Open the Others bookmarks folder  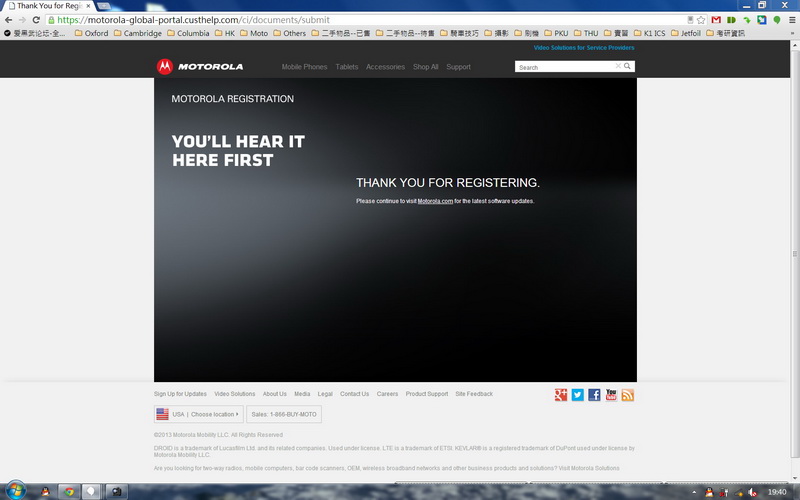pyautogui.click(x=289, y=33)
